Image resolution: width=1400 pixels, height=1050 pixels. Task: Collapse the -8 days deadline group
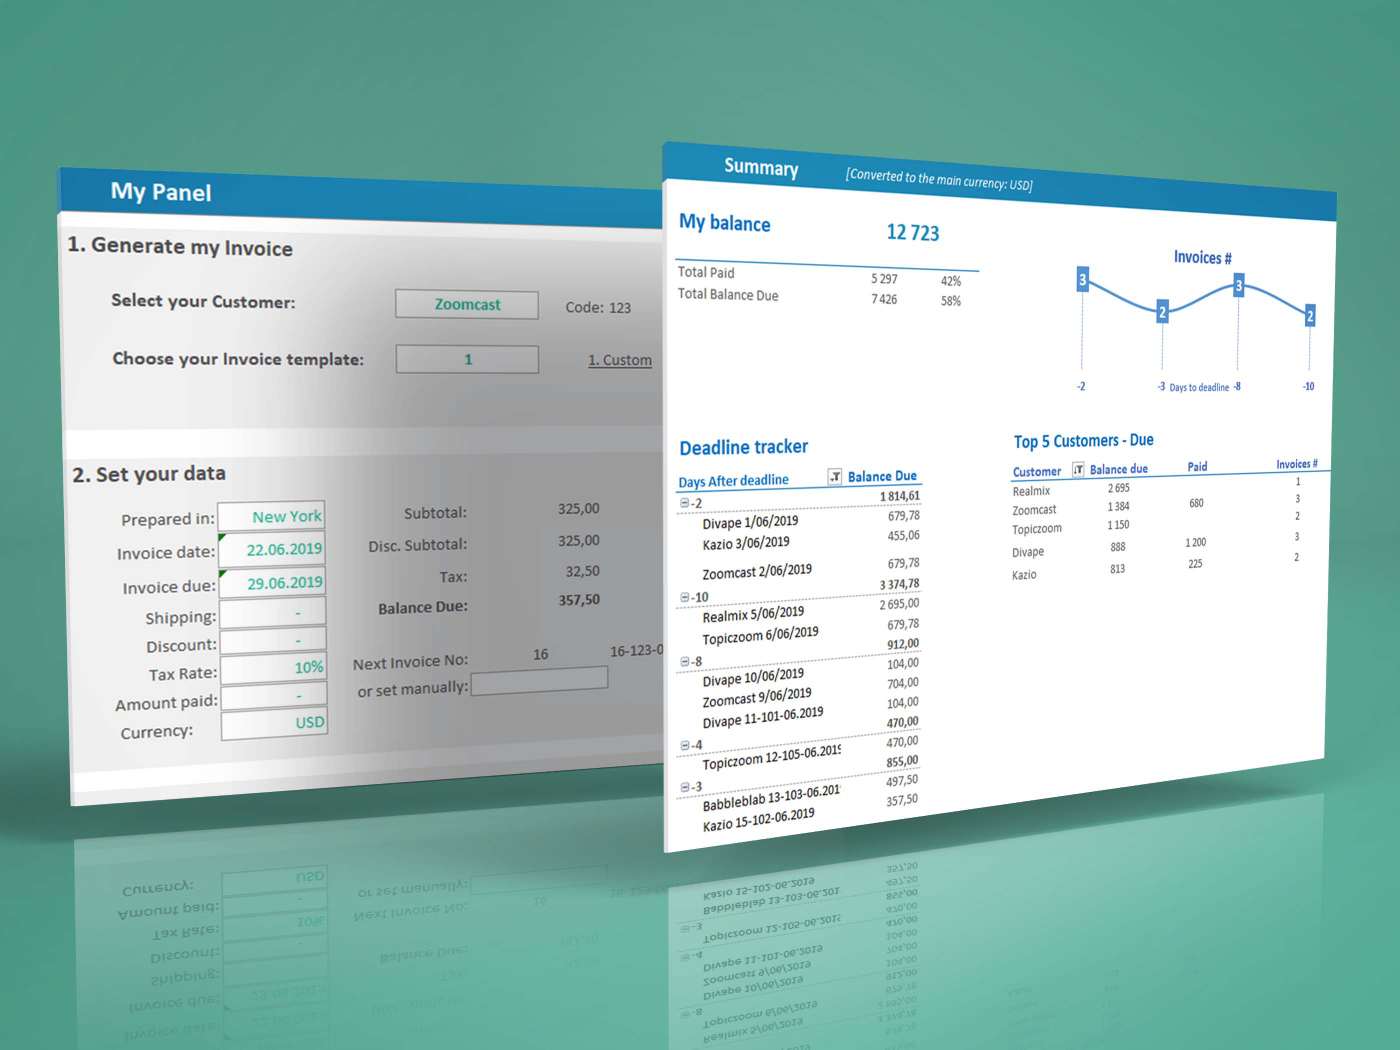pos(685,662)
